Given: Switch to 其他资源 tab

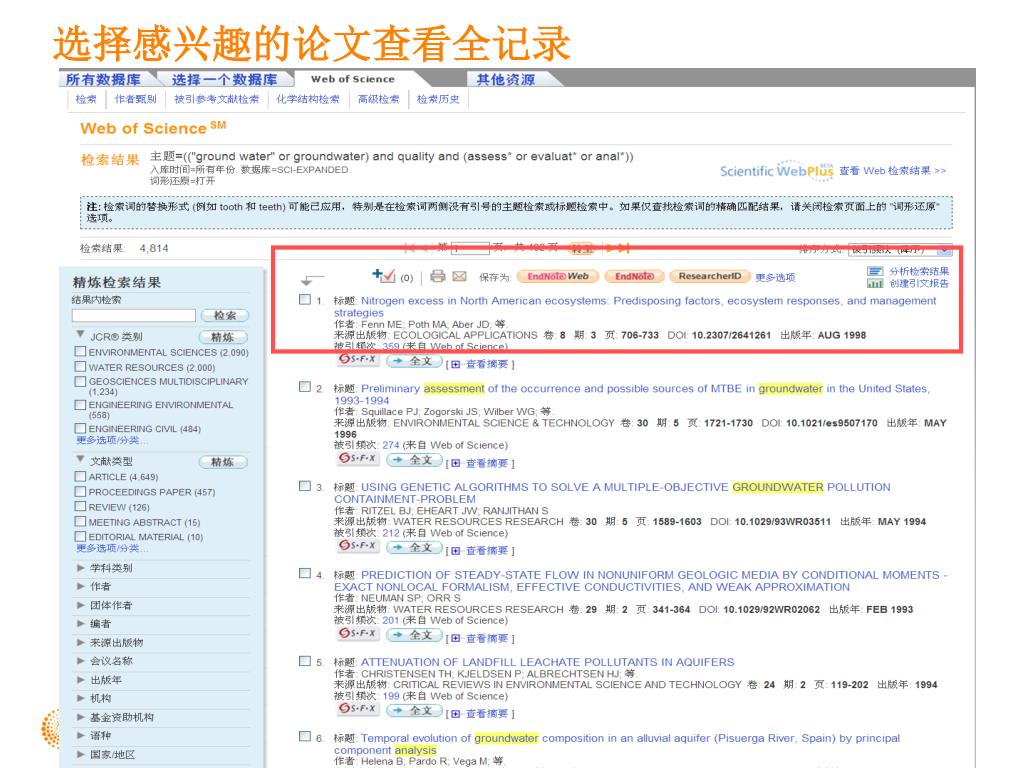Looking at the screenshot, I should tap(505, 79).
